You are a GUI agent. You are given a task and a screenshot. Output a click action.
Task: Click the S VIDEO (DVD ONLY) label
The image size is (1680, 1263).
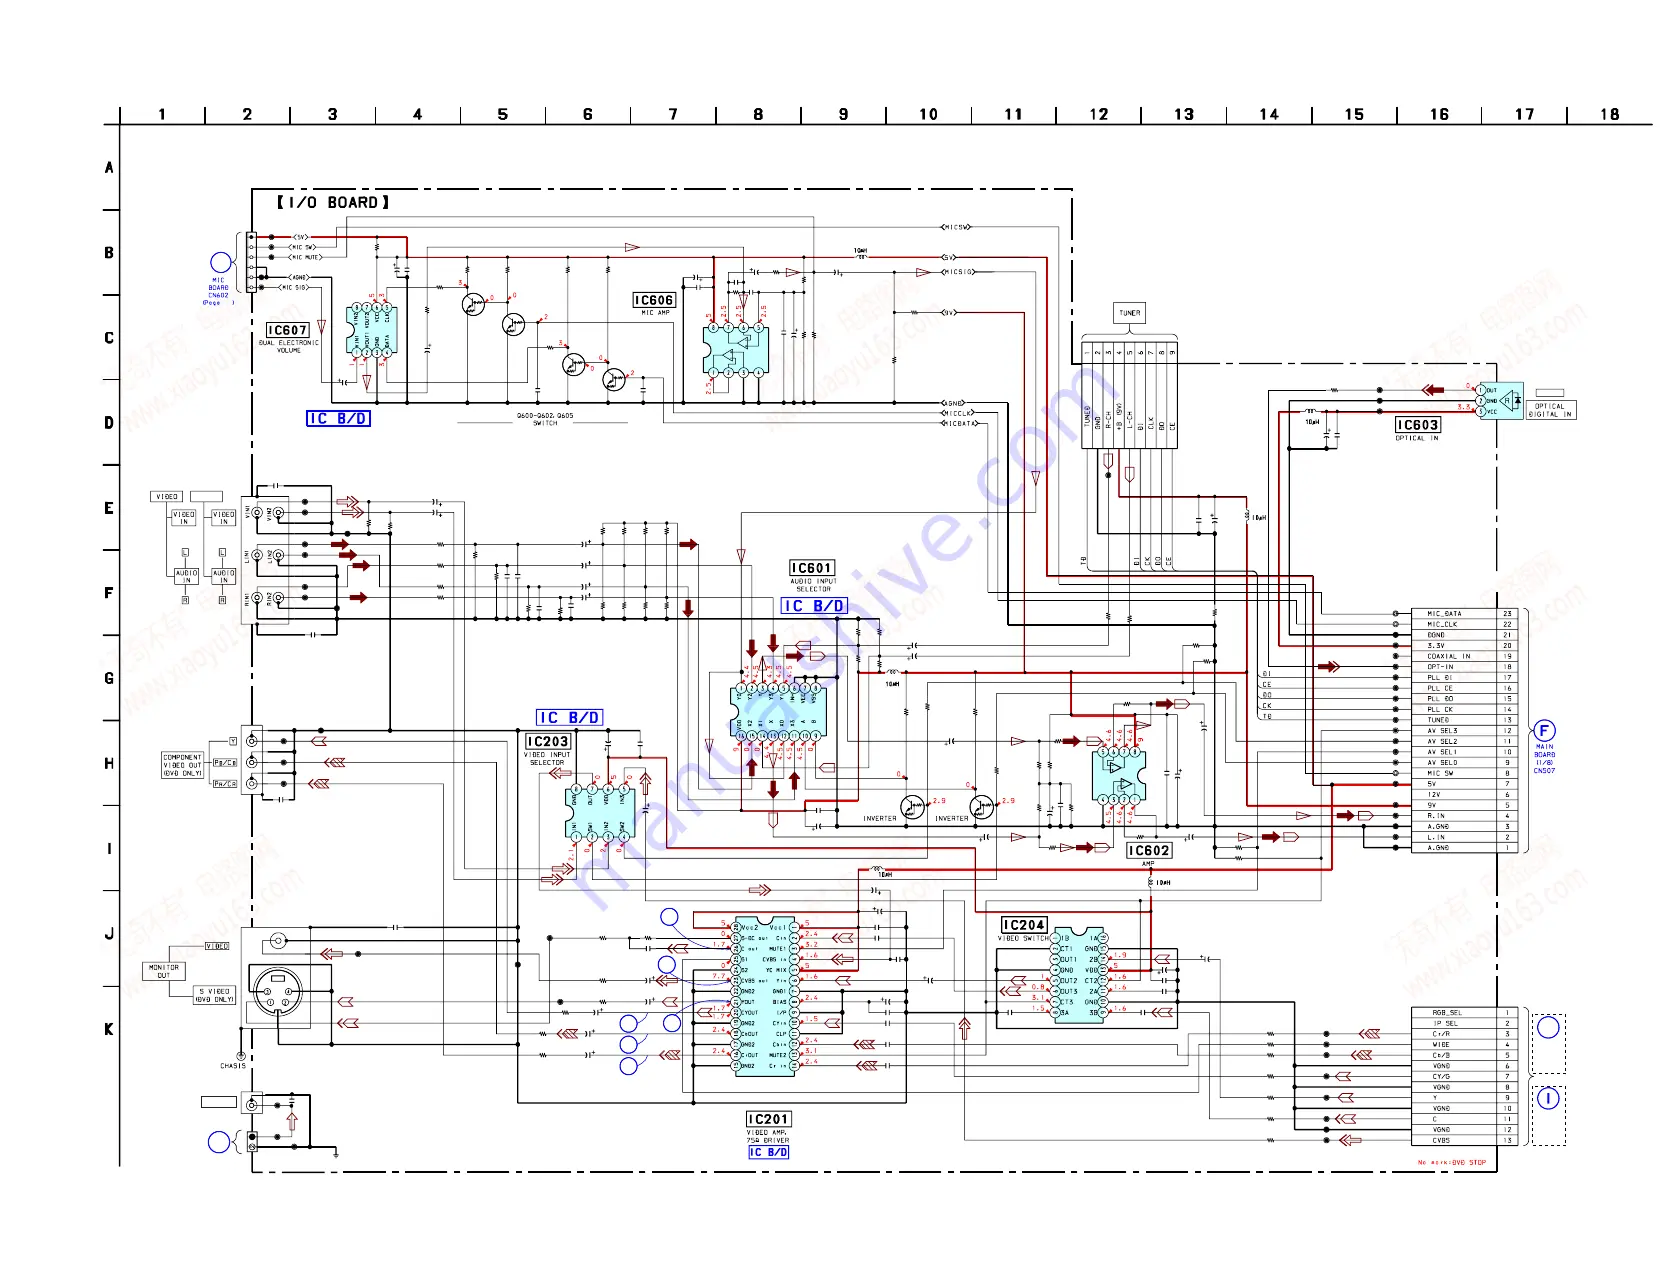click(215, 995)
